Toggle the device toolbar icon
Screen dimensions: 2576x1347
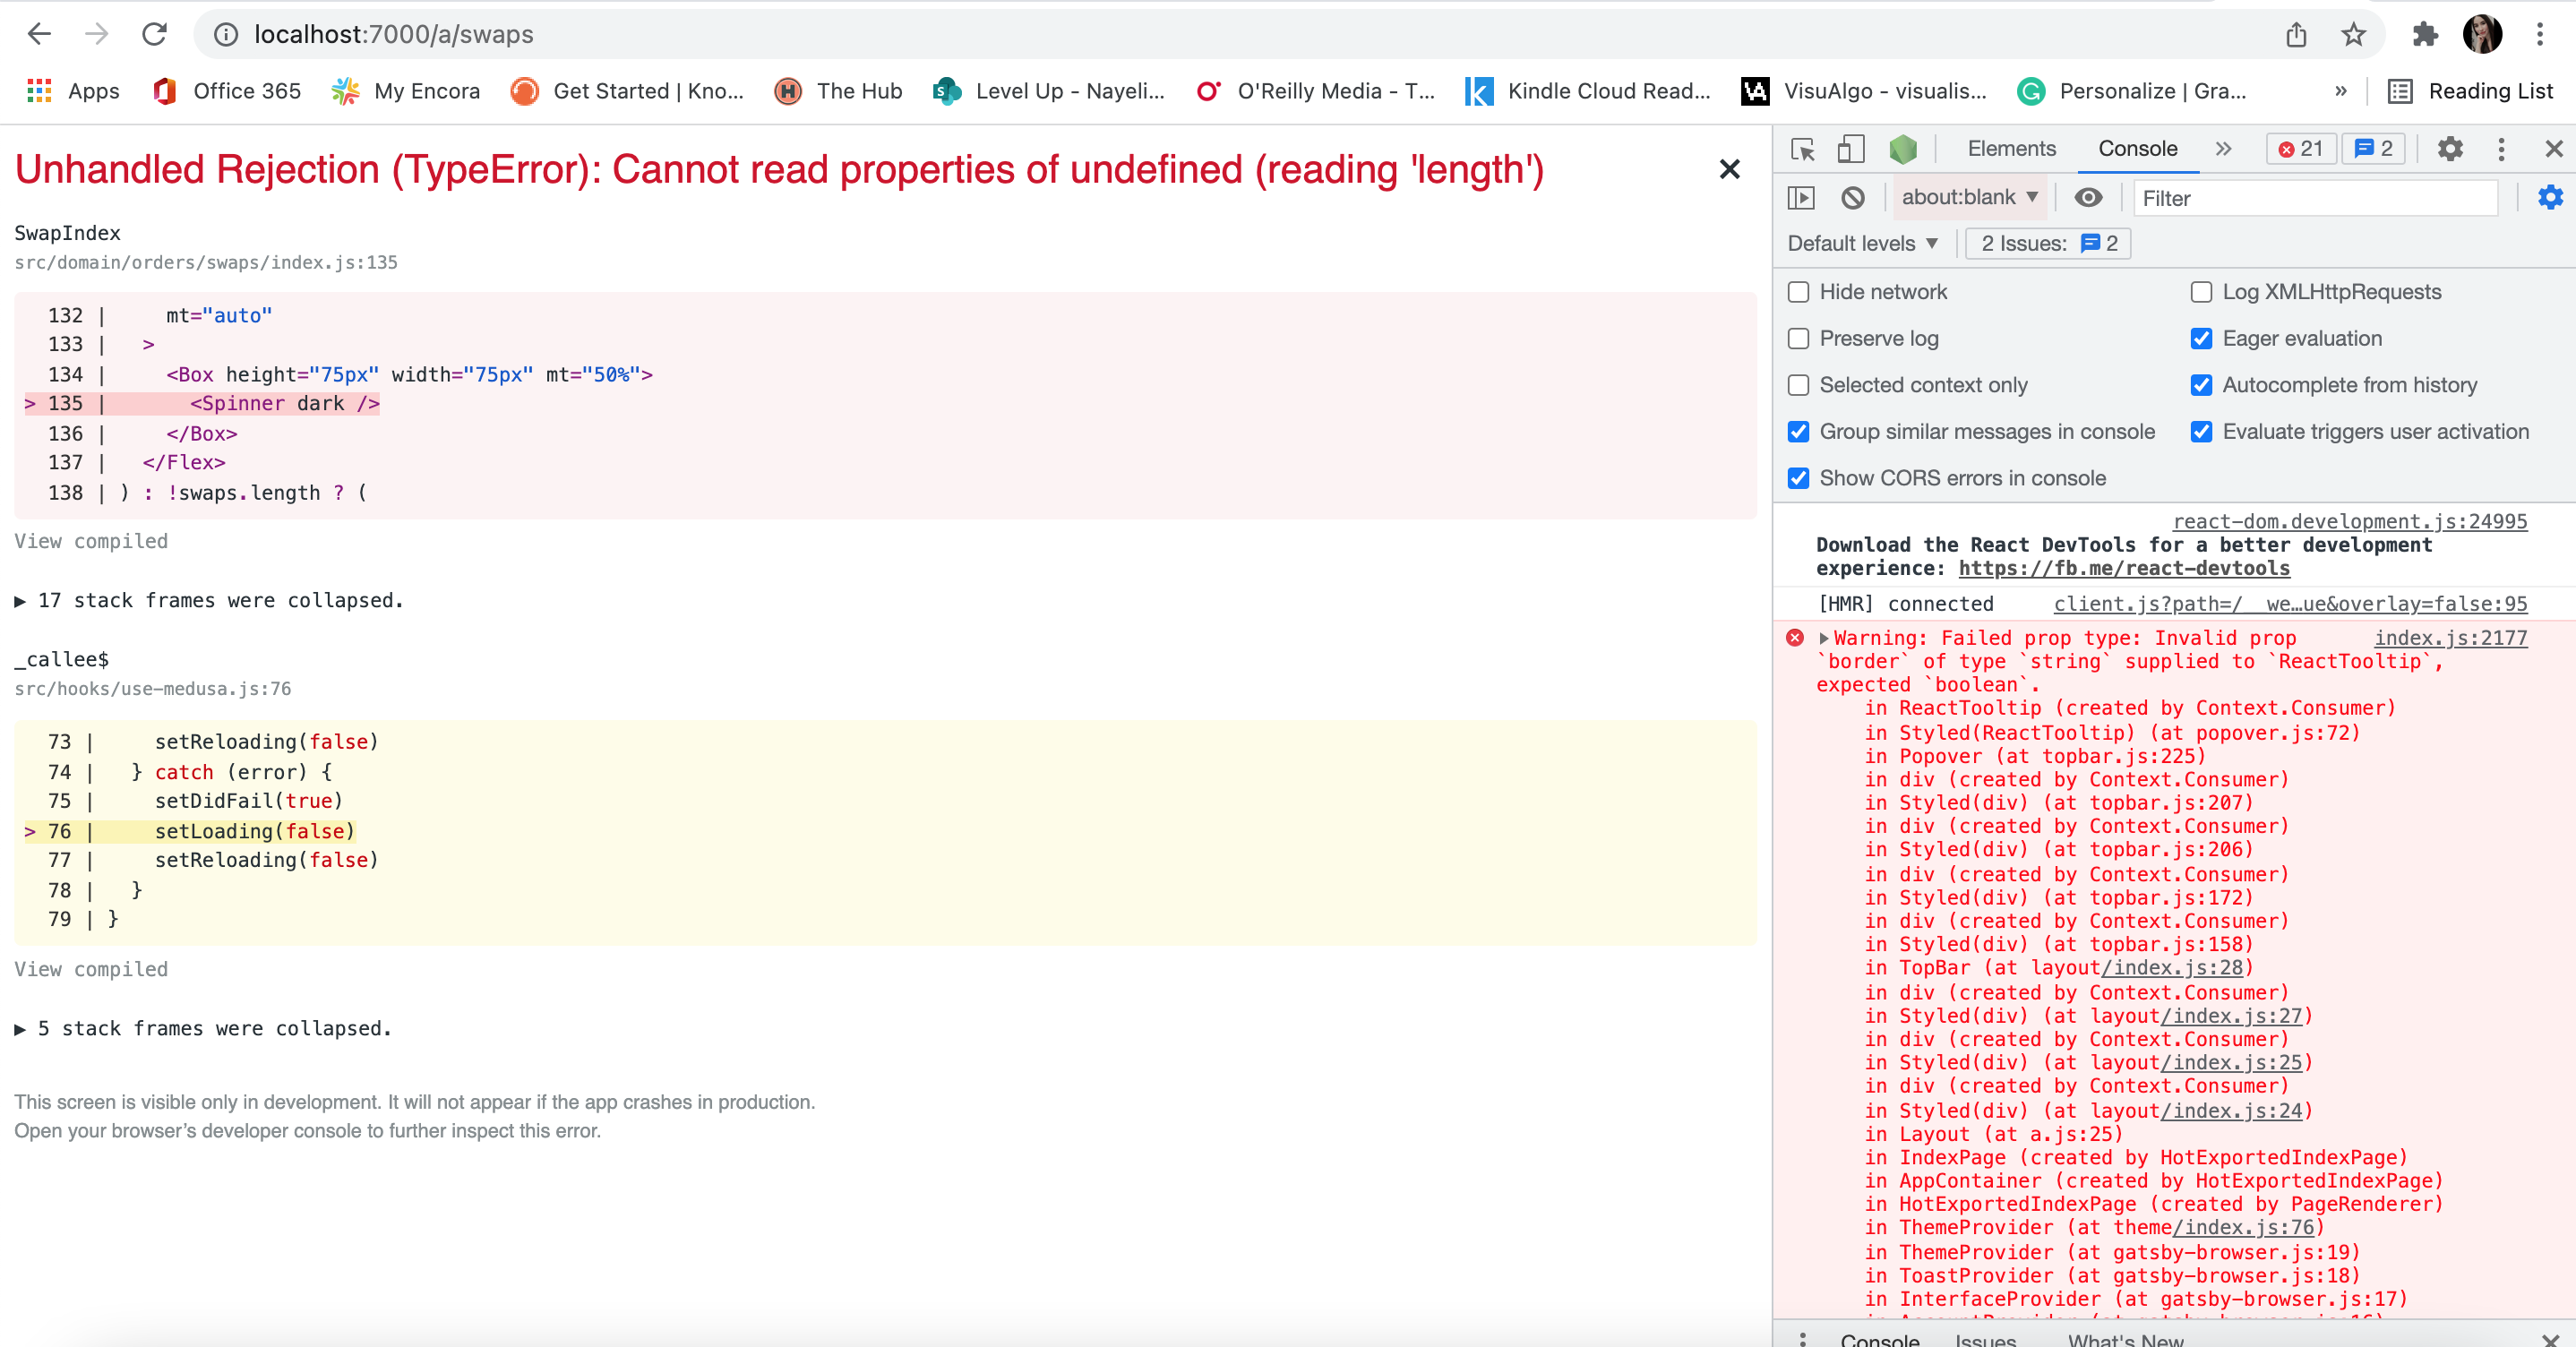coord(1851,149)
